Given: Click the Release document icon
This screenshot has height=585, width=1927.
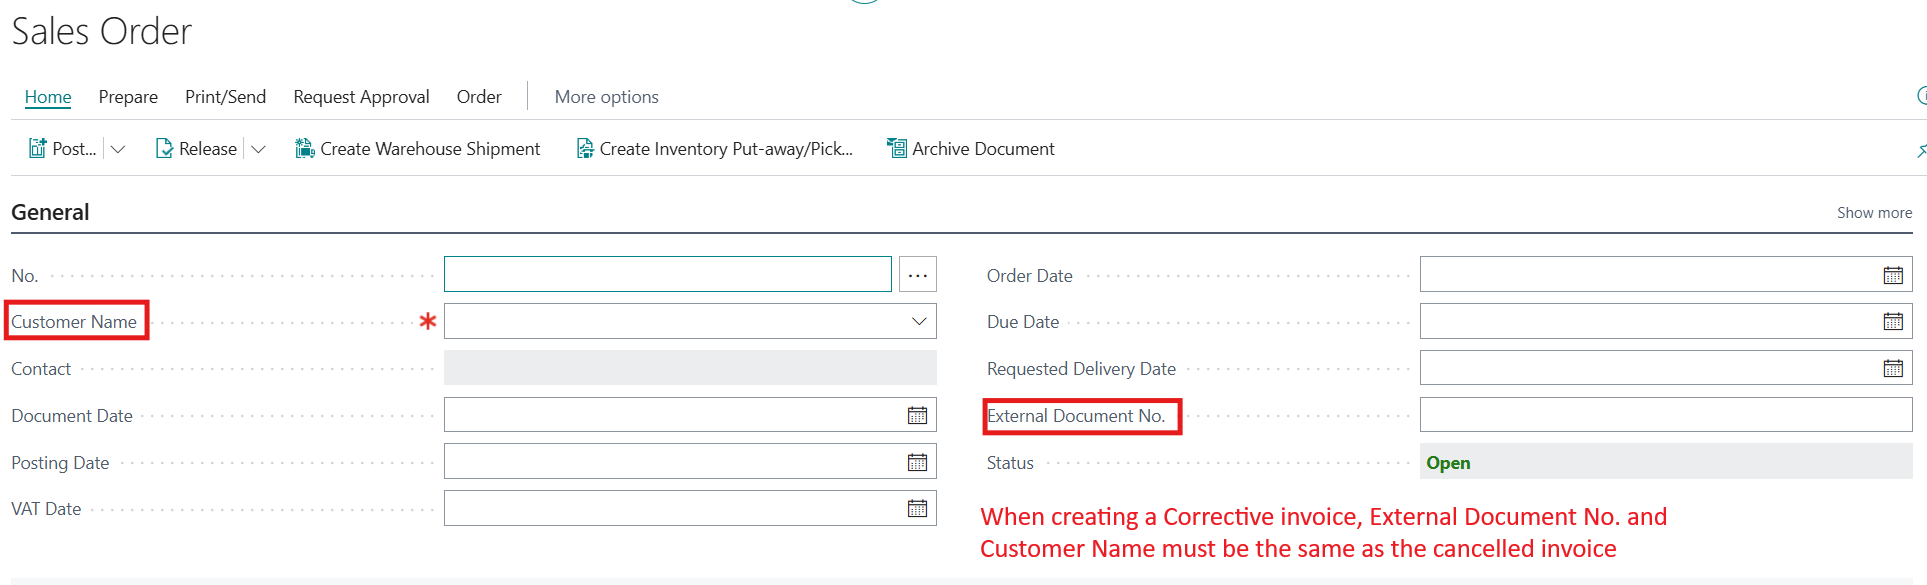Looking at the screenshot, I should tap(164, 148).
